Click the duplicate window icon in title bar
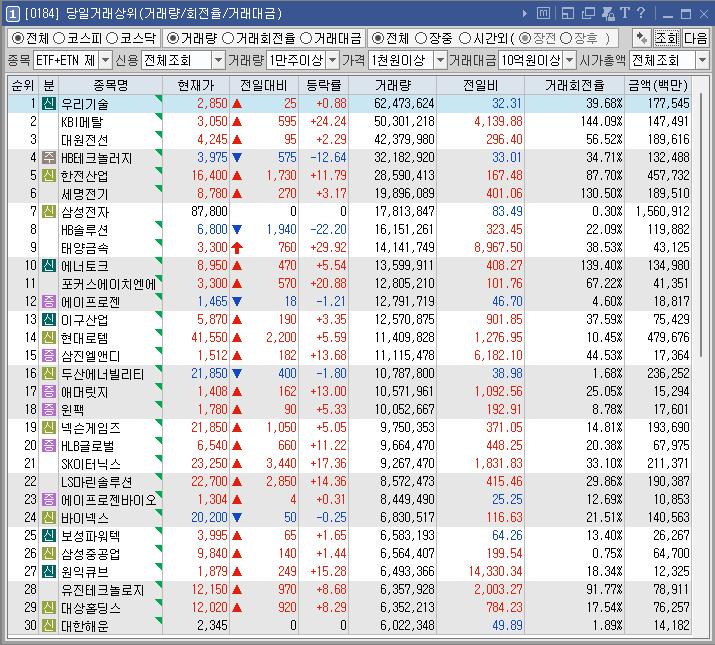The image size is (715, 645). click(x=588, y=14)
